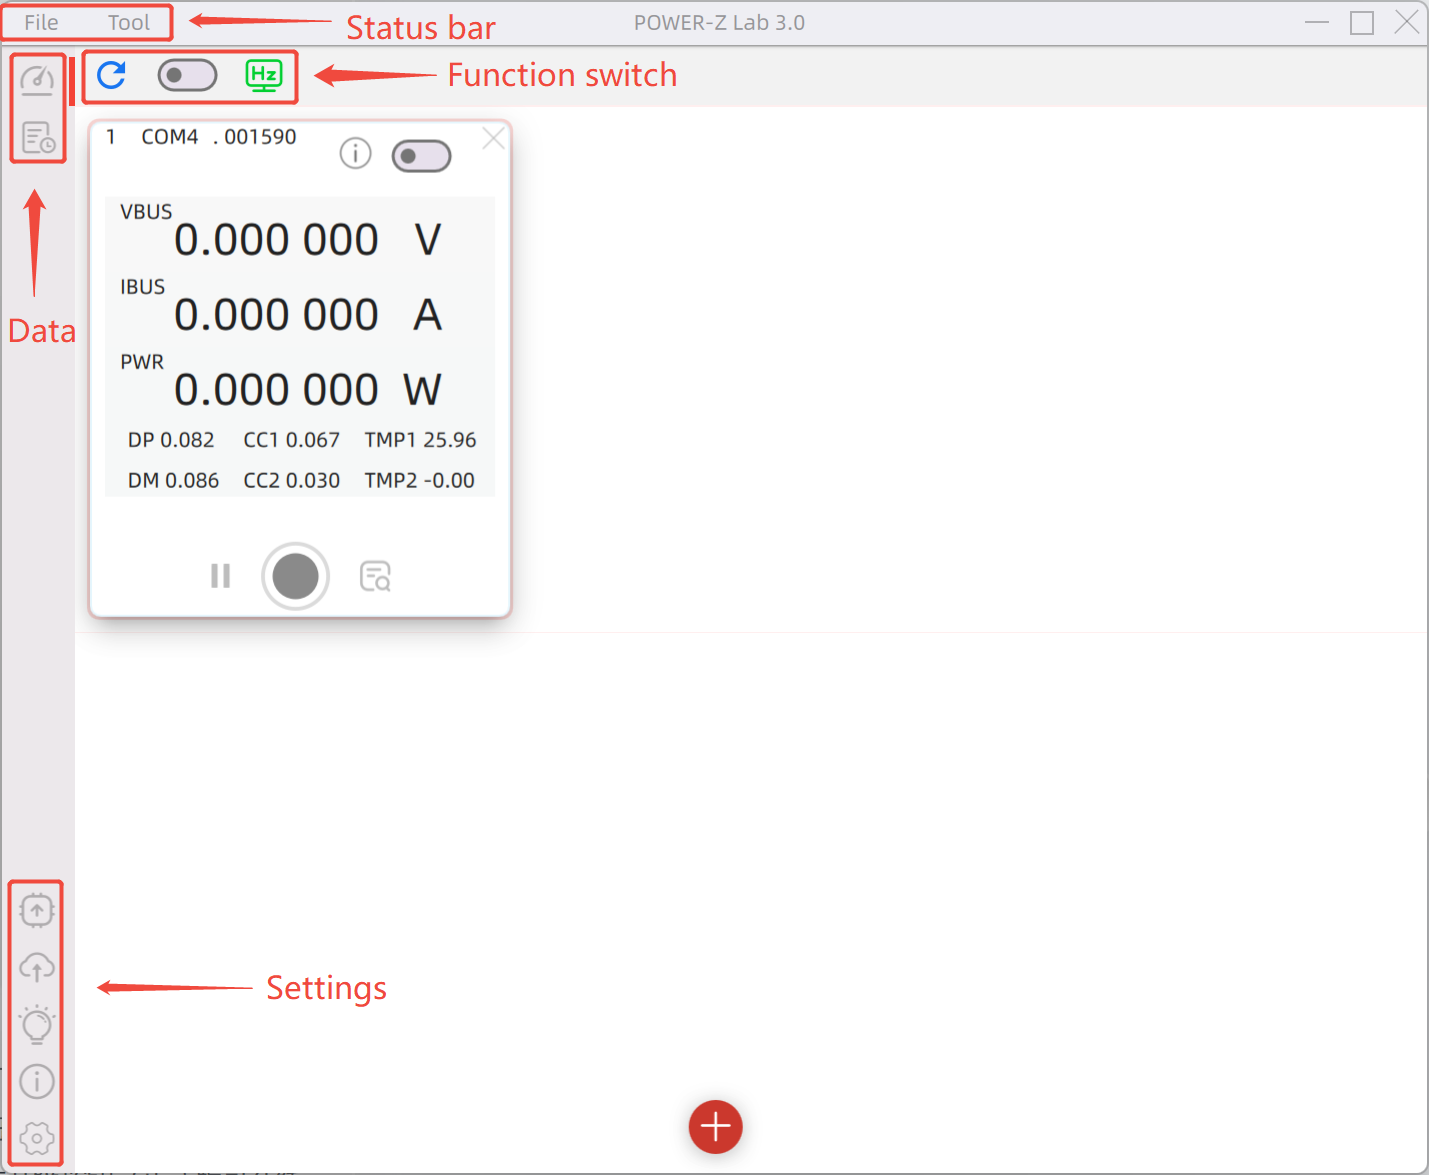This screenshot has width=1429, height=1175.
Task: Close the COM4 device card
Action: (493, 139)
